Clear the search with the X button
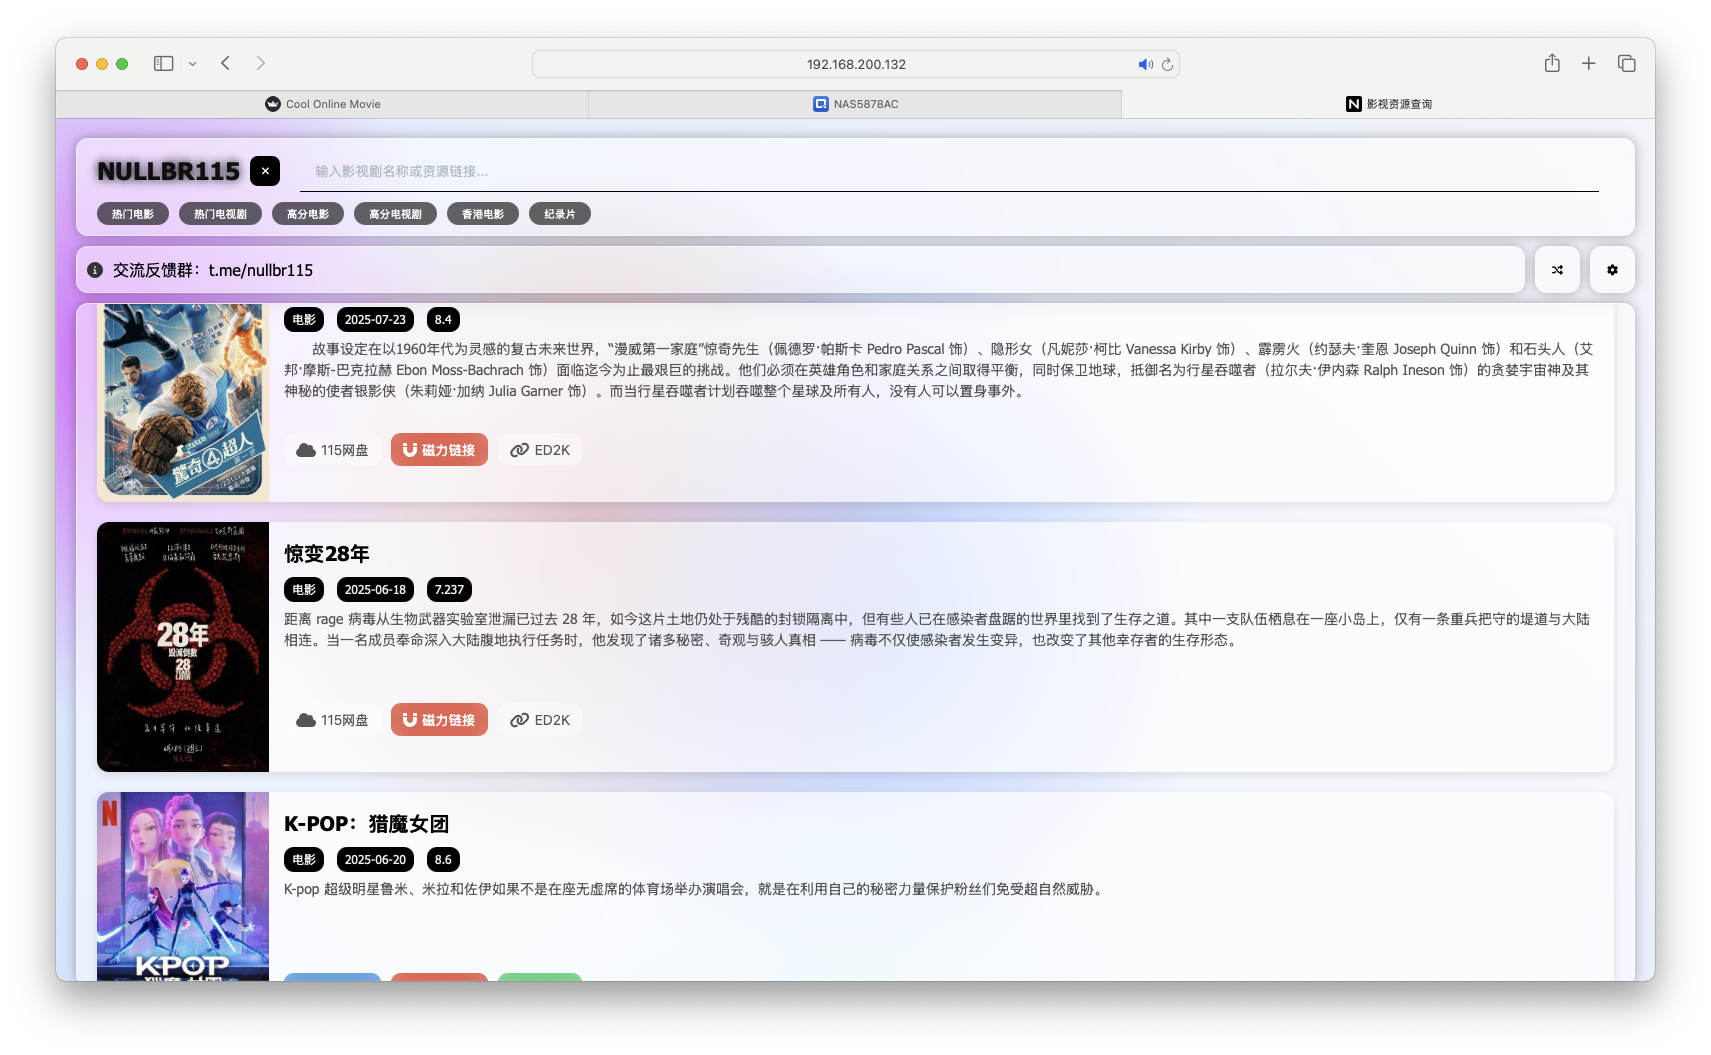The image size is (1711, 1055). [265, 170]
